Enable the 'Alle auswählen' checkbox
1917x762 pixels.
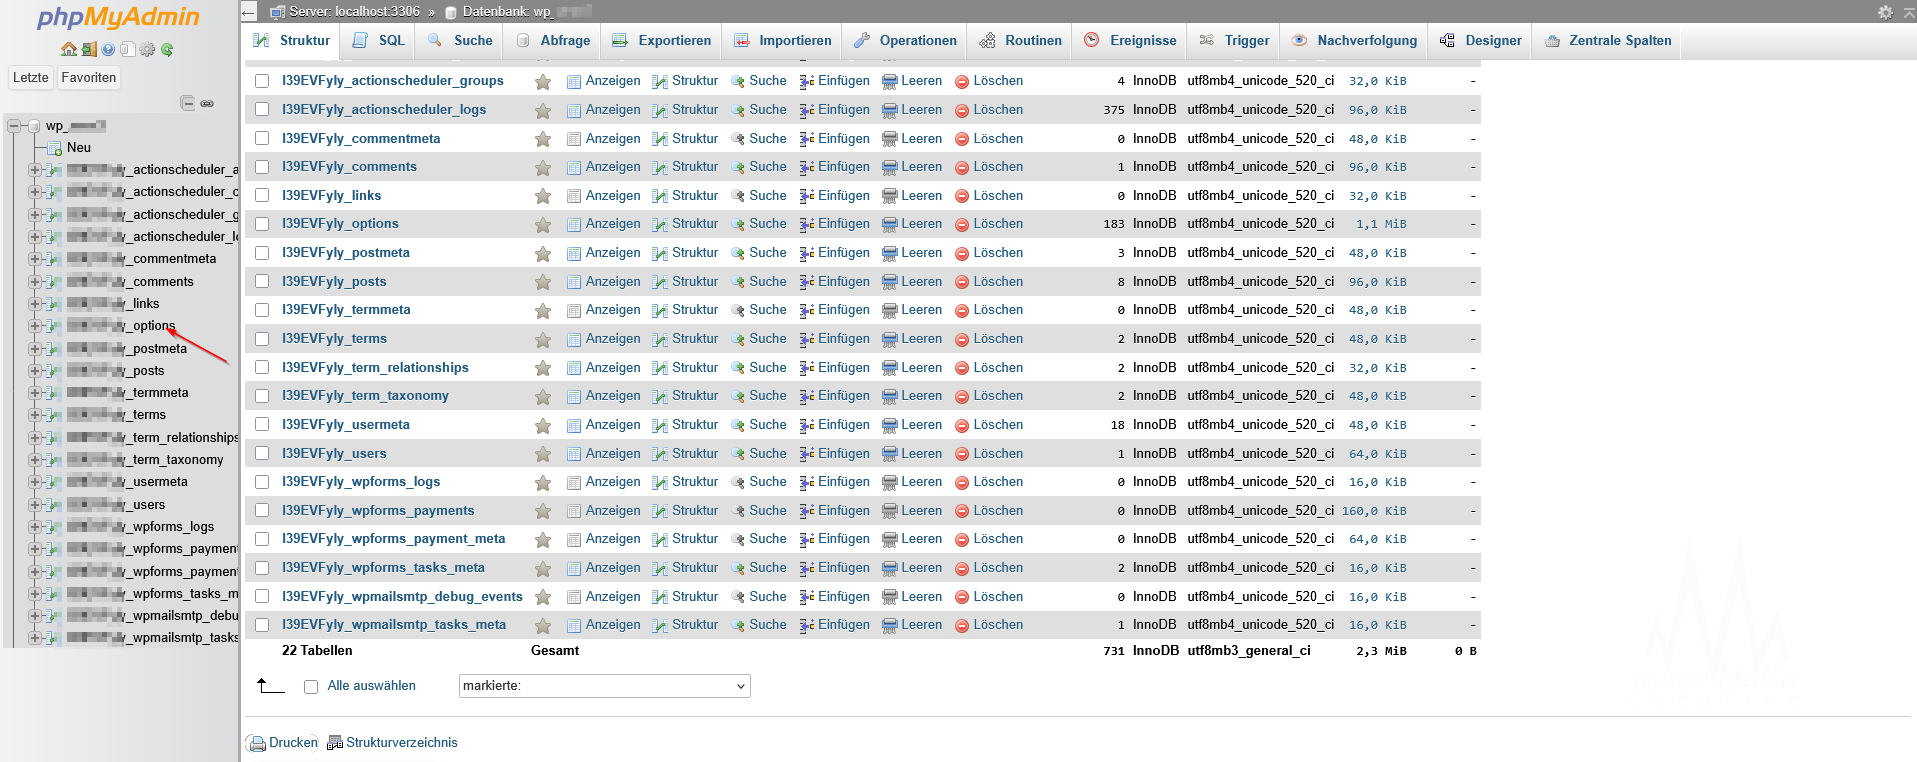[311, 687]
